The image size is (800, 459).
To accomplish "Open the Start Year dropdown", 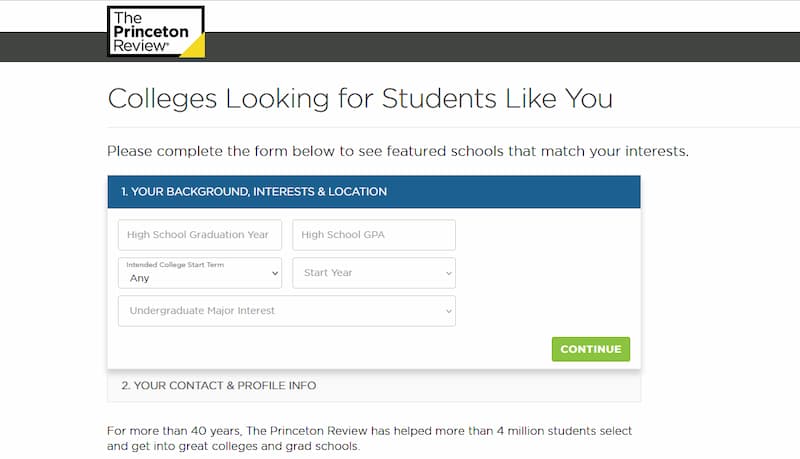I will click(x=374, y=273).
